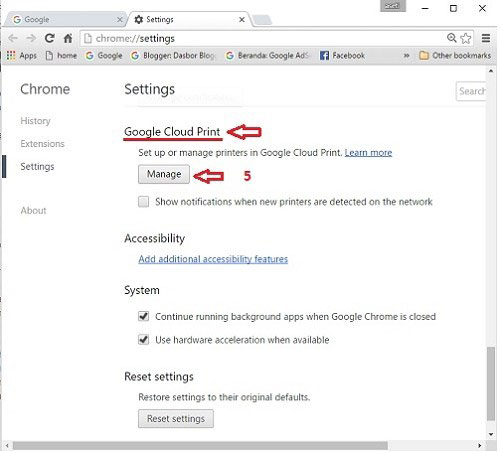500x452 pixels.
Task: Uncheck continue running background apps
Action: tap(144, 316)
